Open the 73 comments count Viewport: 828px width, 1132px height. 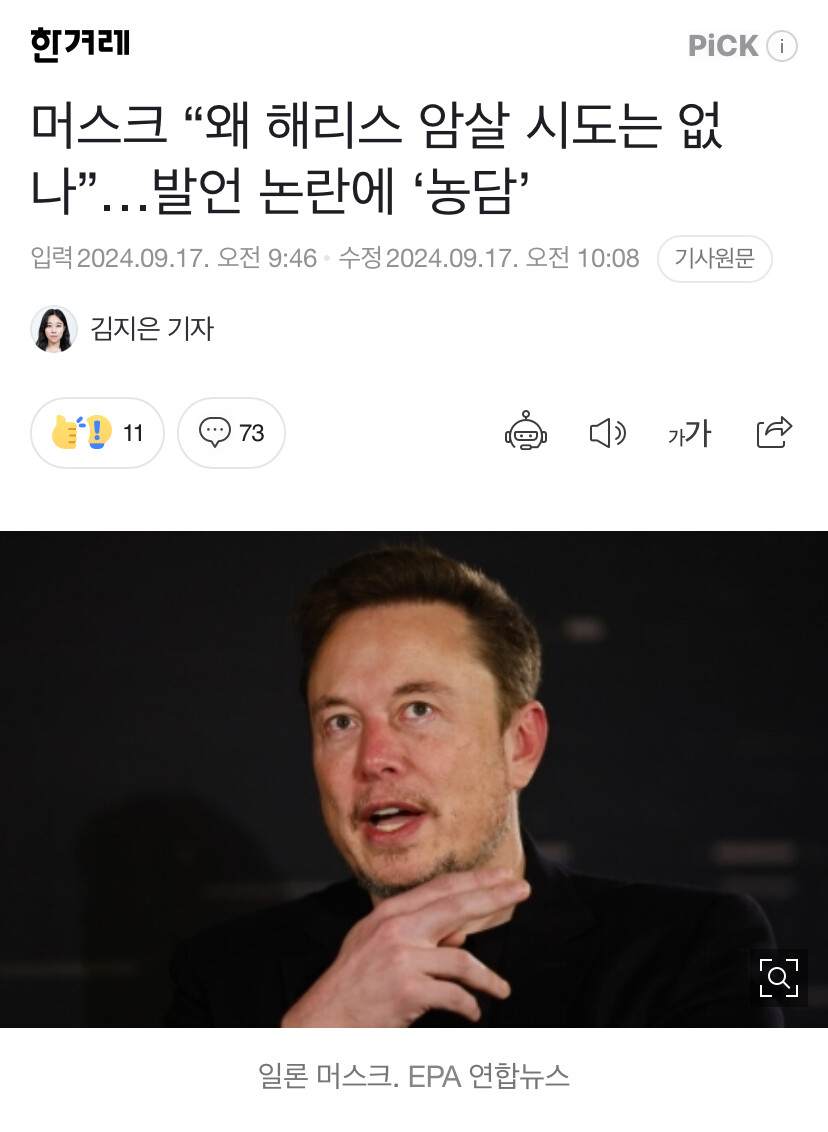pos(251,432)
